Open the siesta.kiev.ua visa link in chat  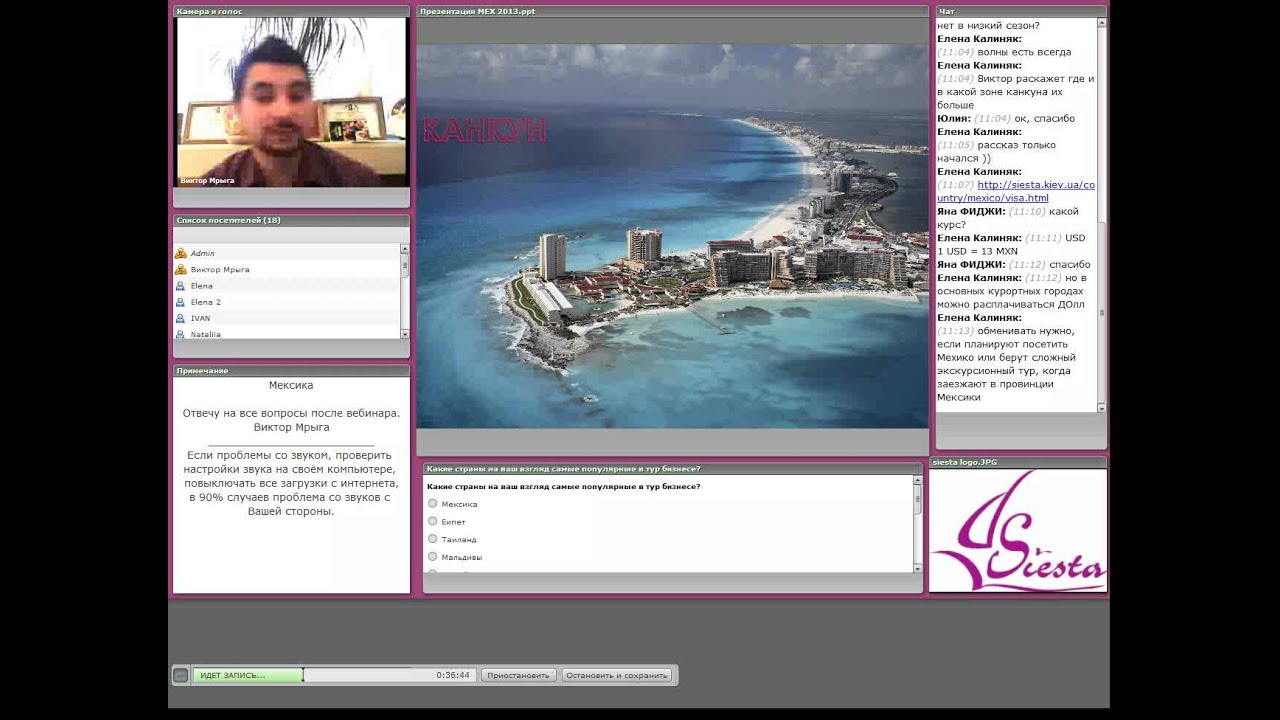(x=1015, y=191)
